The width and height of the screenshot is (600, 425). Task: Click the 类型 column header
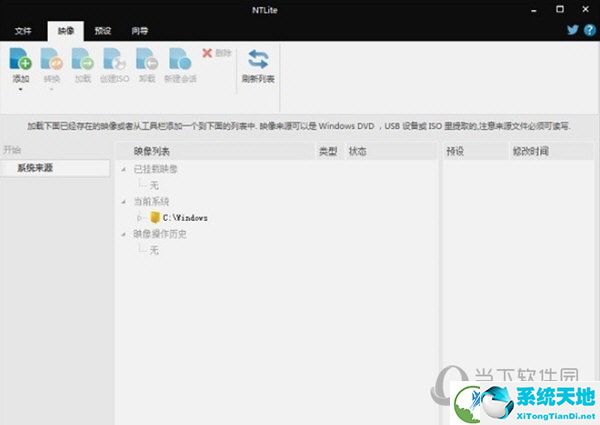(x=328, y=151)
